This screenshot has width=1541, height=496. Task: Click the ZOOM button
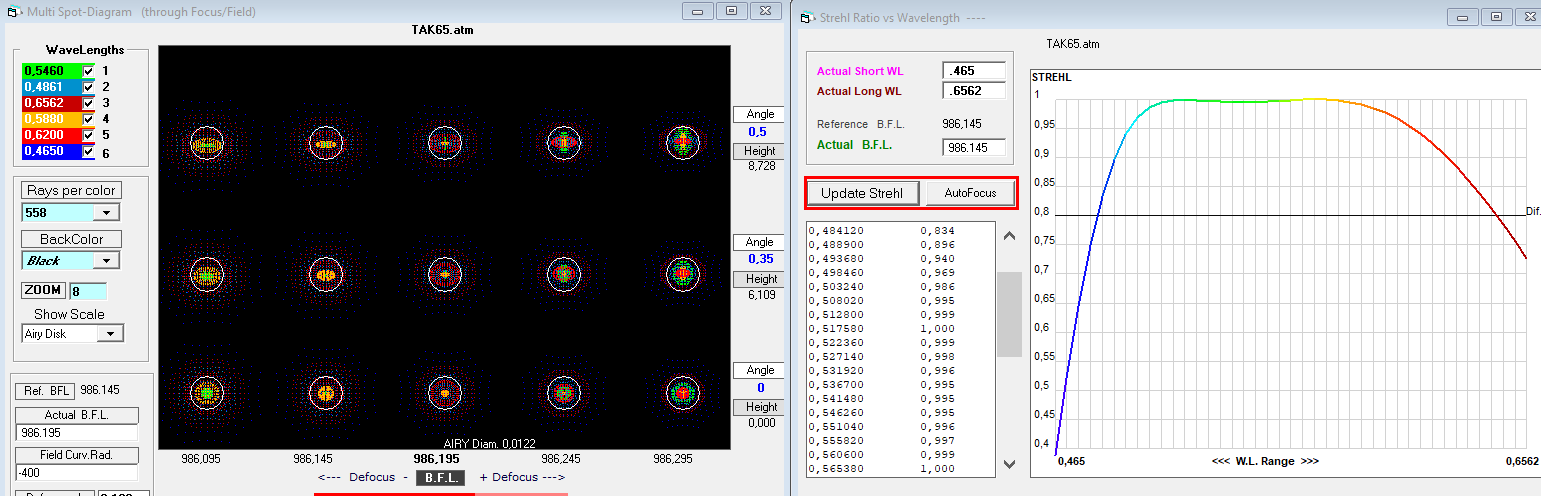pyautogui.click(x=43, y=290)
